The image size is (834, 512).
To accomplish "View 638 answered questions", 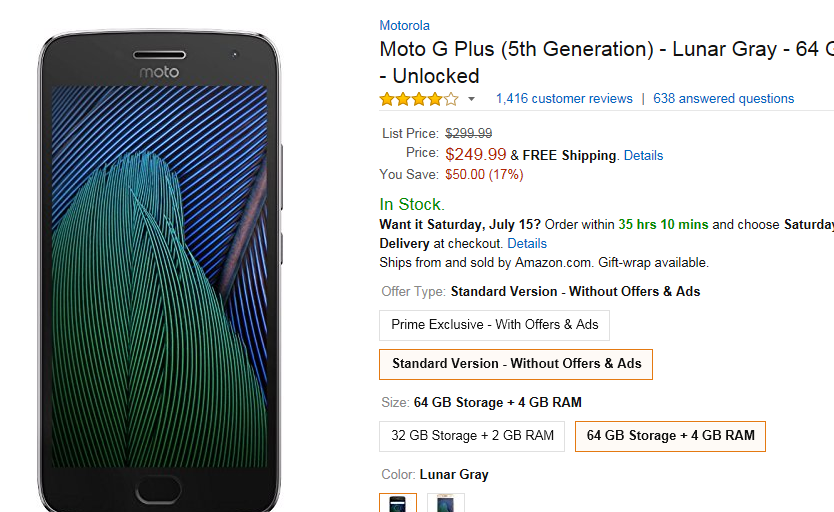I will pyautogui.click(x=723, y=99).
